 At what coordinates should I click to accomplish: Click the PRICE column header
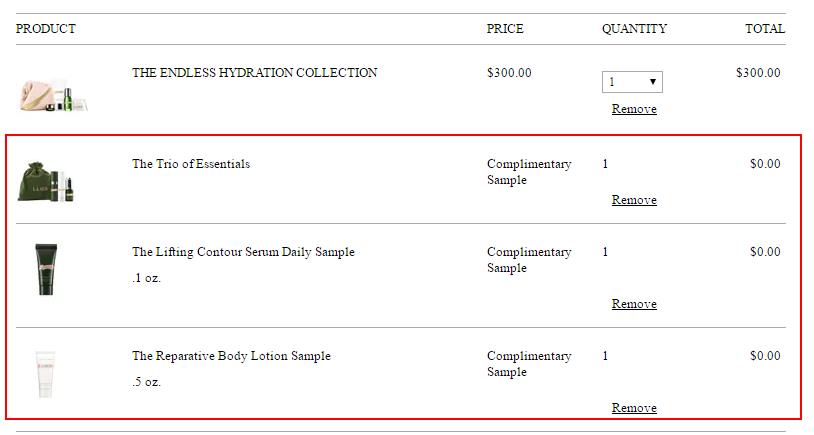point(505,29)
